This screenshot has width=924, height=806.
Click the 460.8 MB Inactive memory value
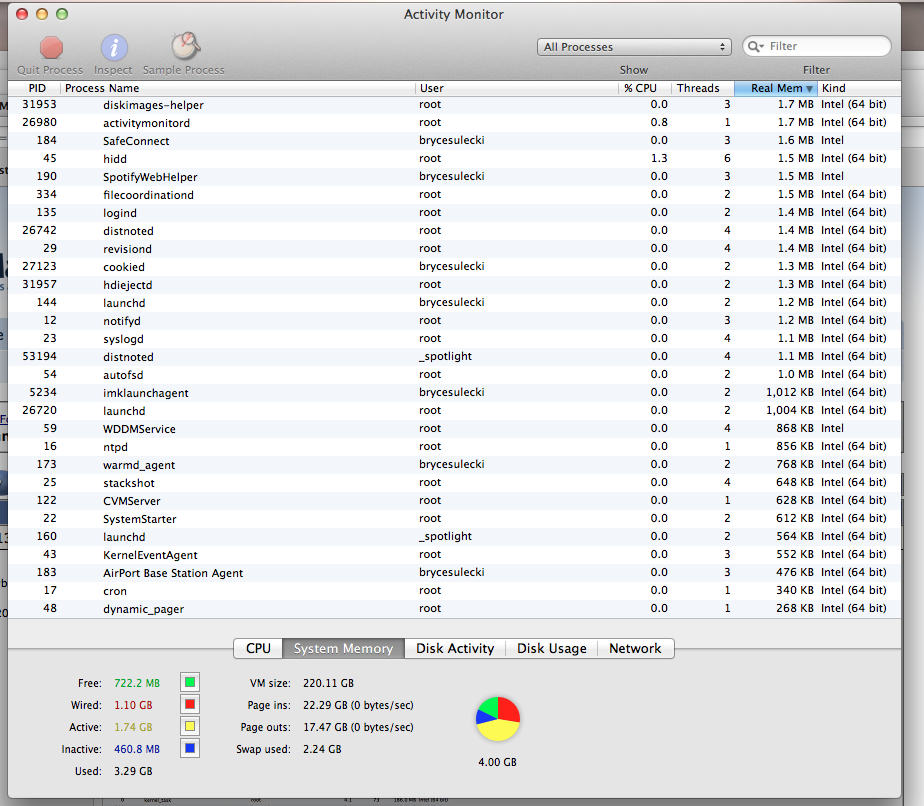click(x=137, y=749)
